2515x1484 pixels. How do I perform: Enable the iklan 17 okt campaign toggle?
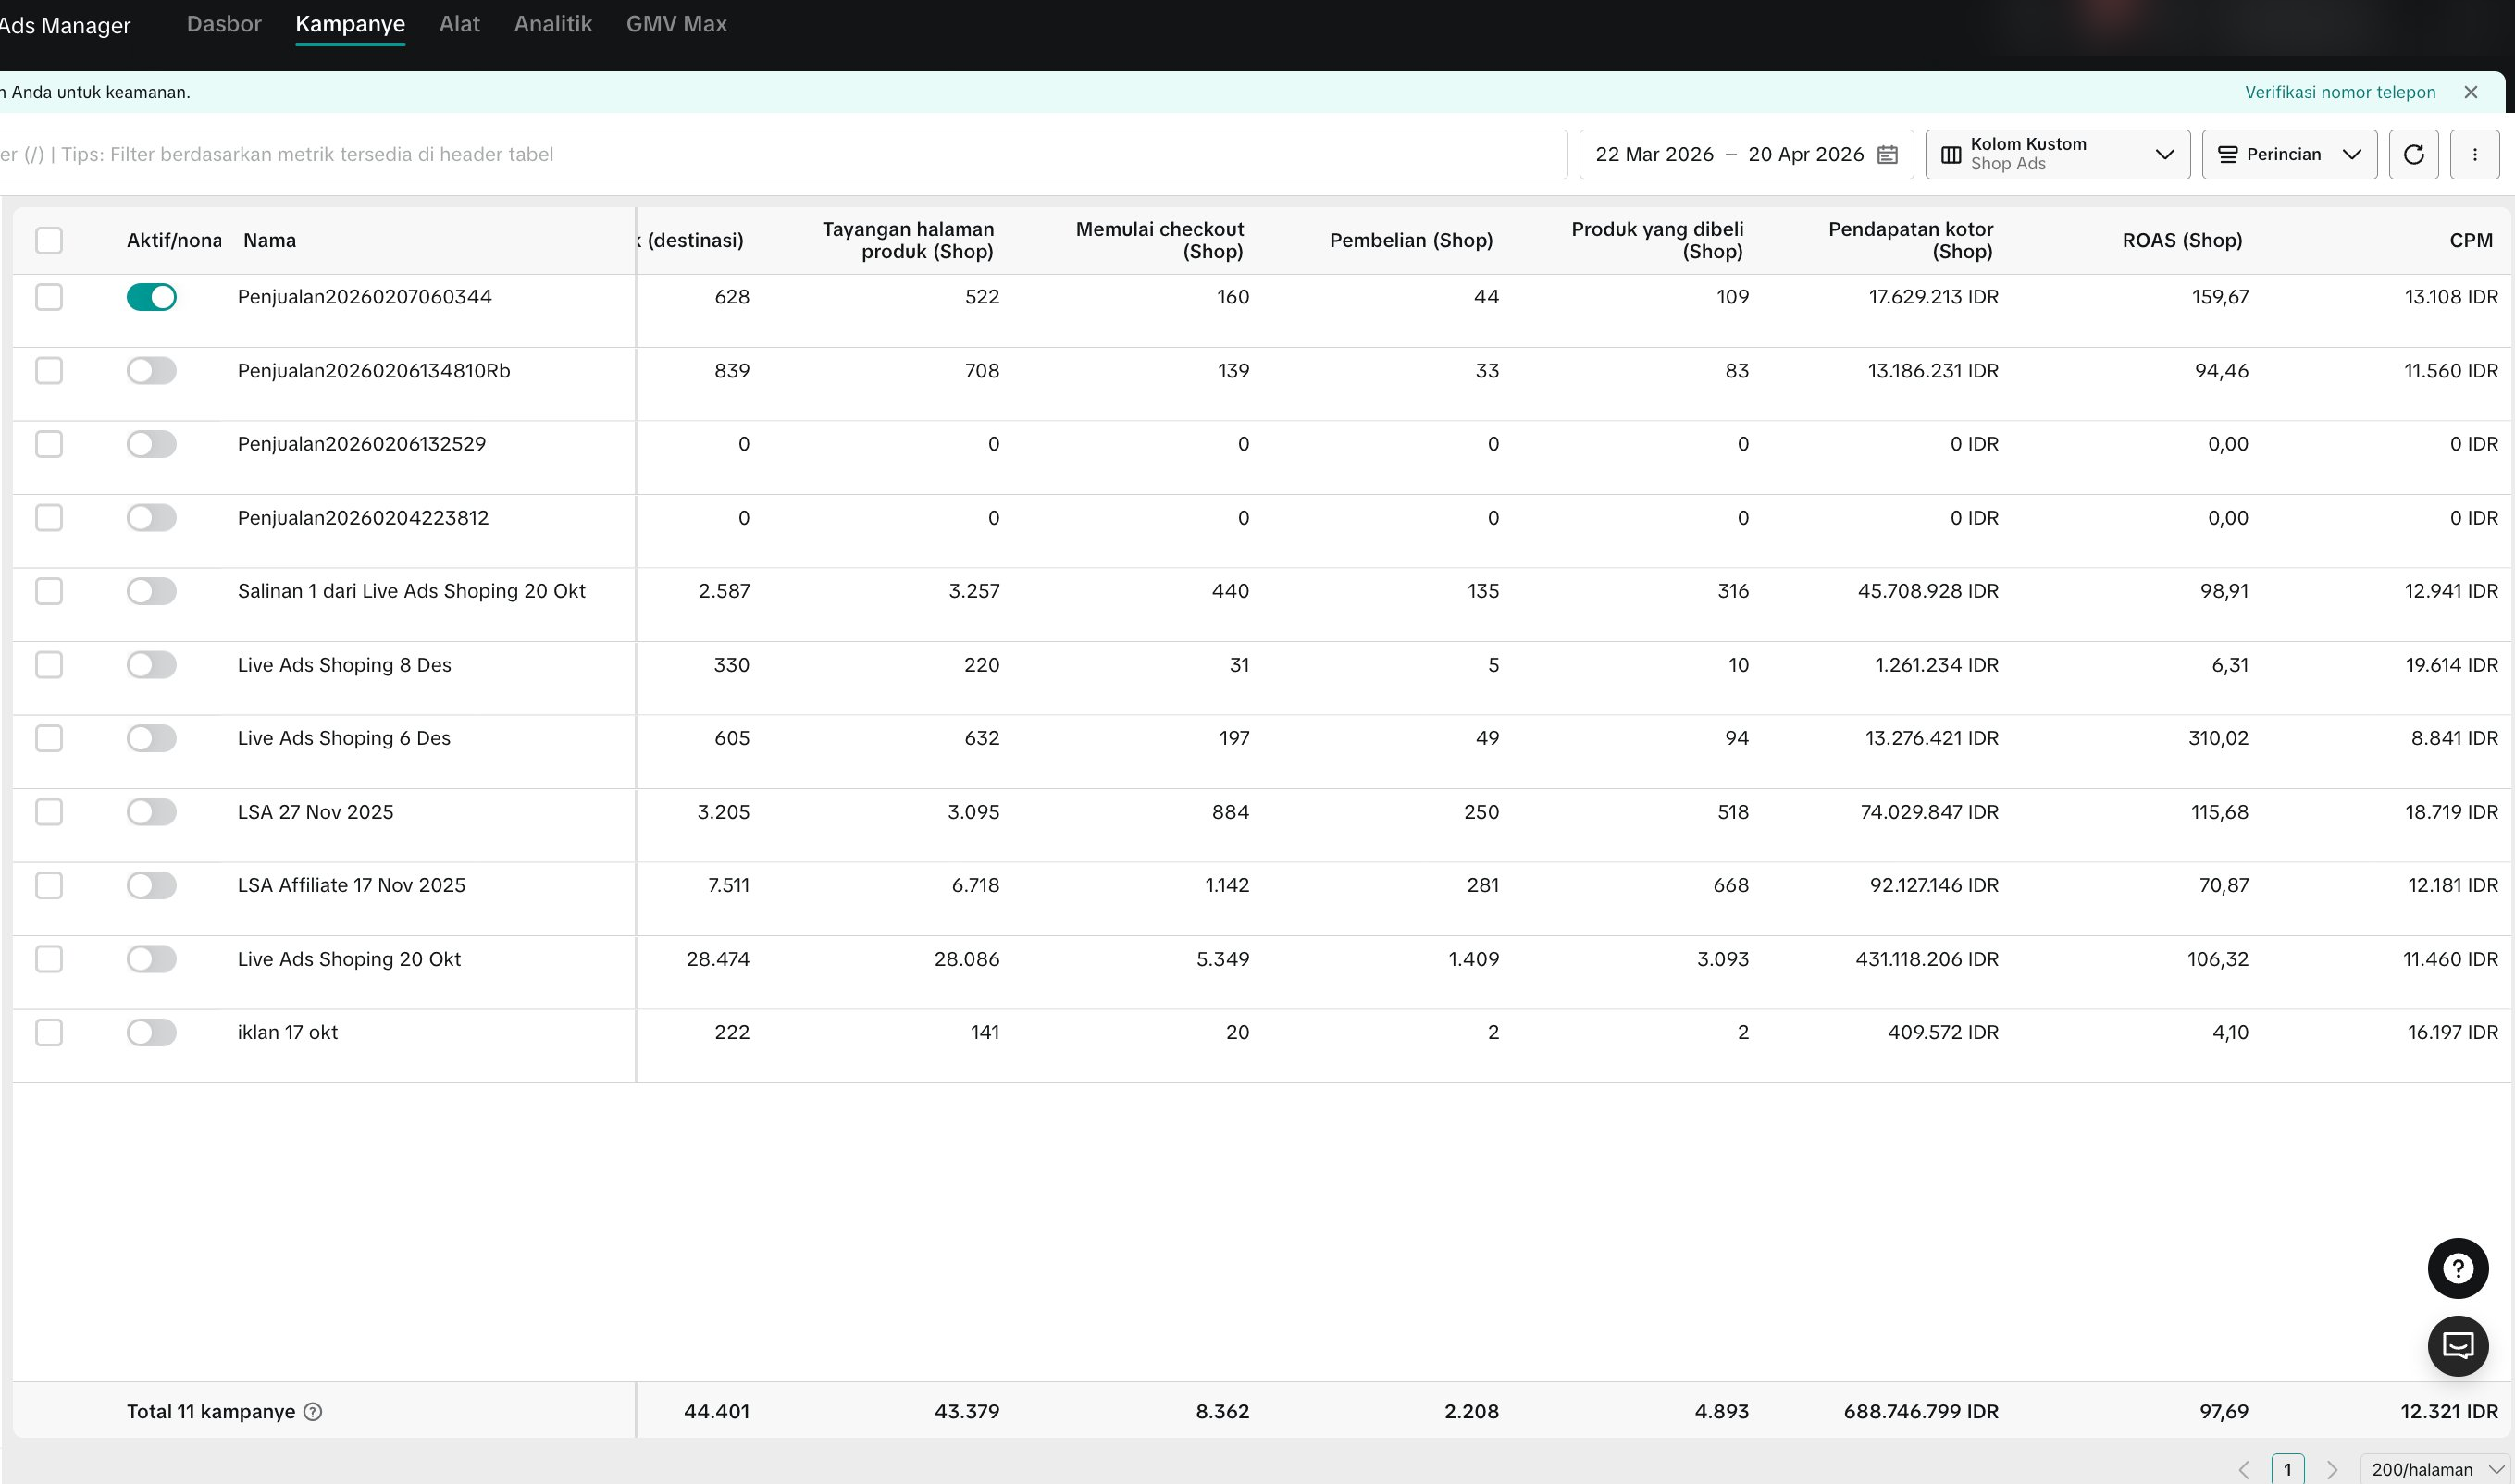(x=151, y=1032)
